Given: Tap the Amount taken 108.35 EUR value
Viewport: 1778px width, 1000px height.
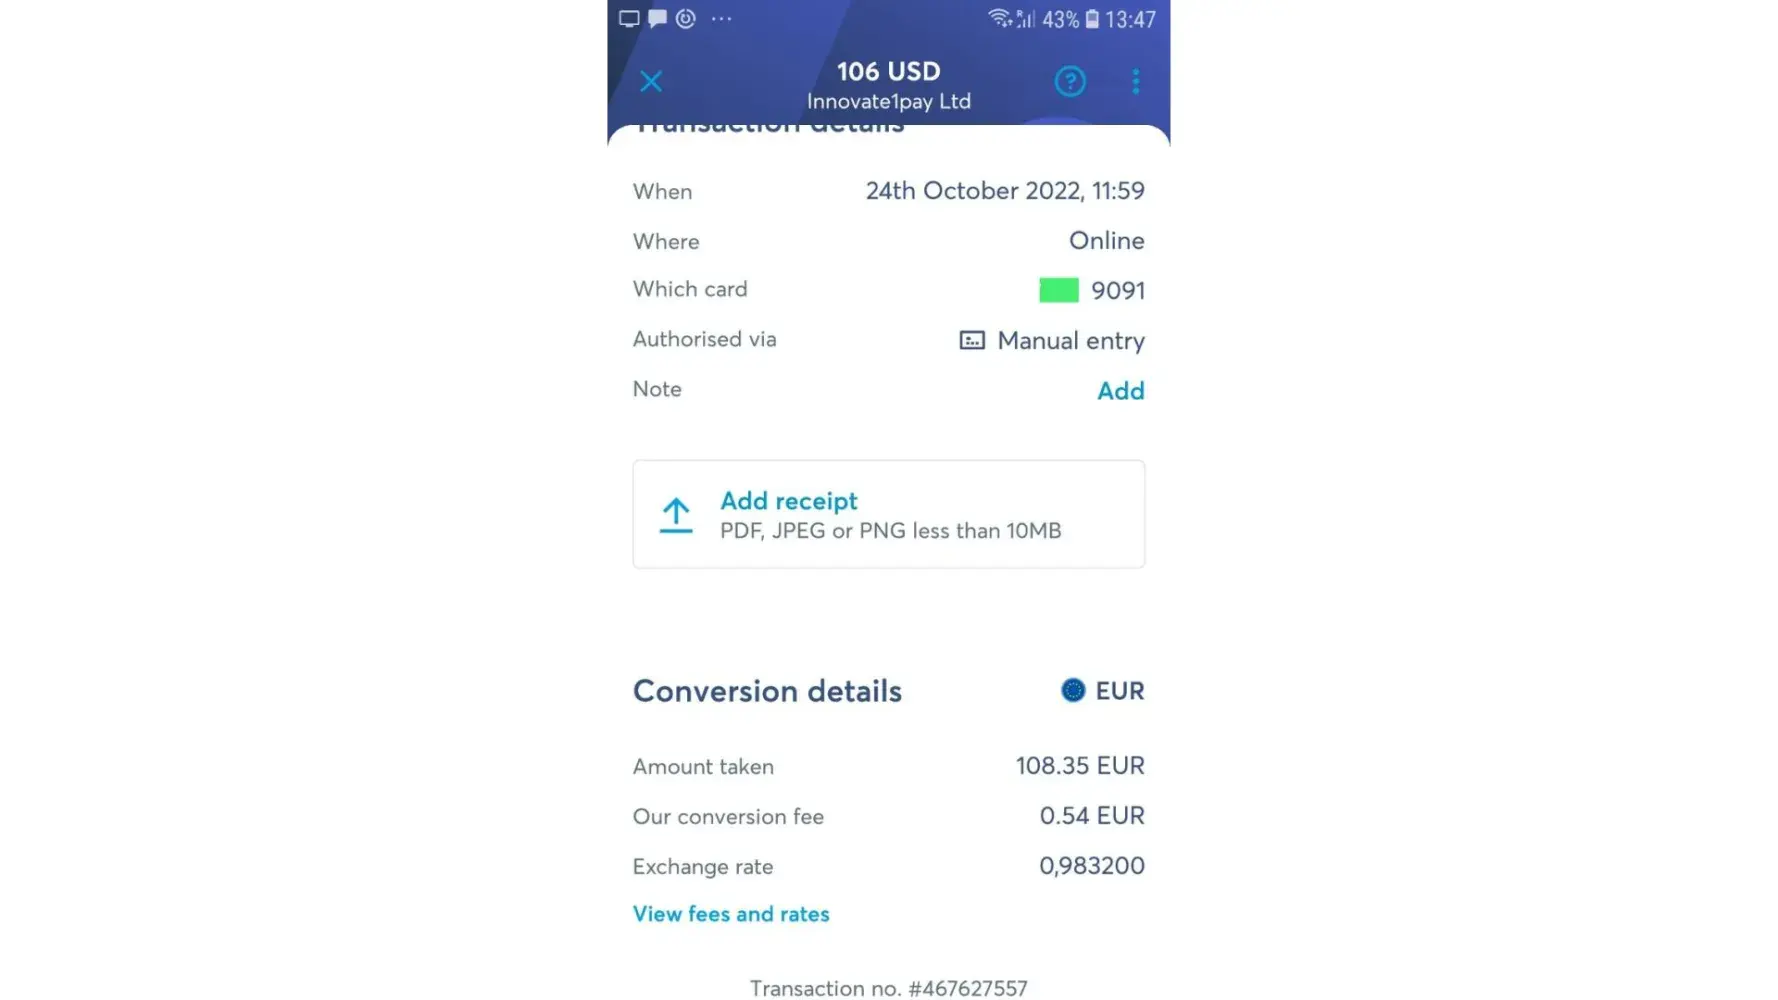Looking at the screenshot, I should coord(1080,766).
